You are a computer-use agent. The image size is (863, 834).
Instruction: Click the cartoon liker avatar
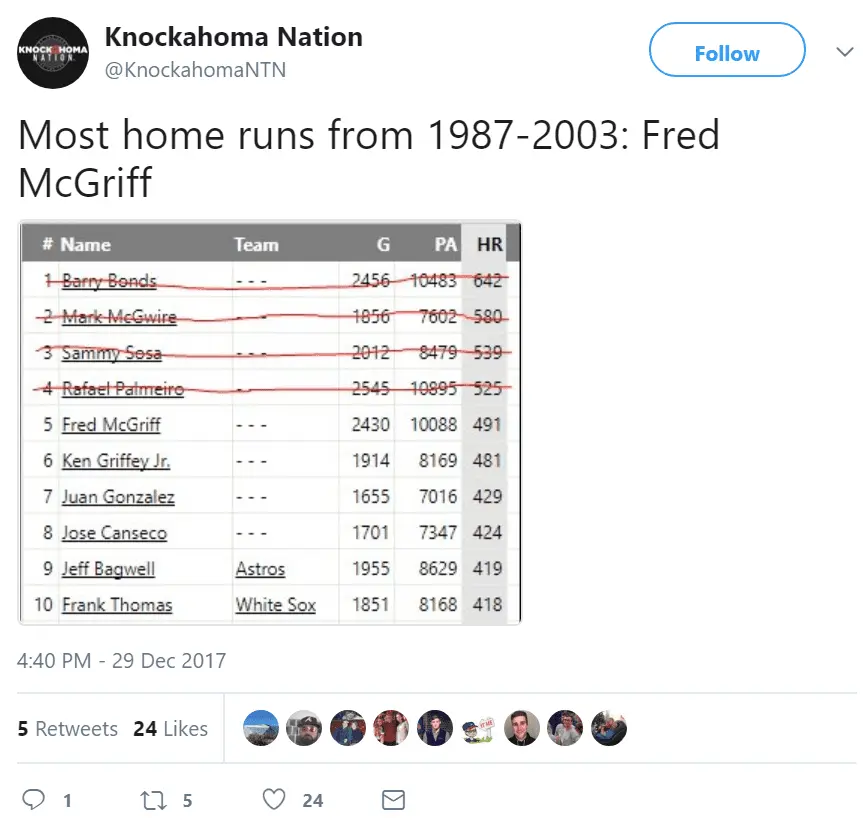click(x=479, y=729)
